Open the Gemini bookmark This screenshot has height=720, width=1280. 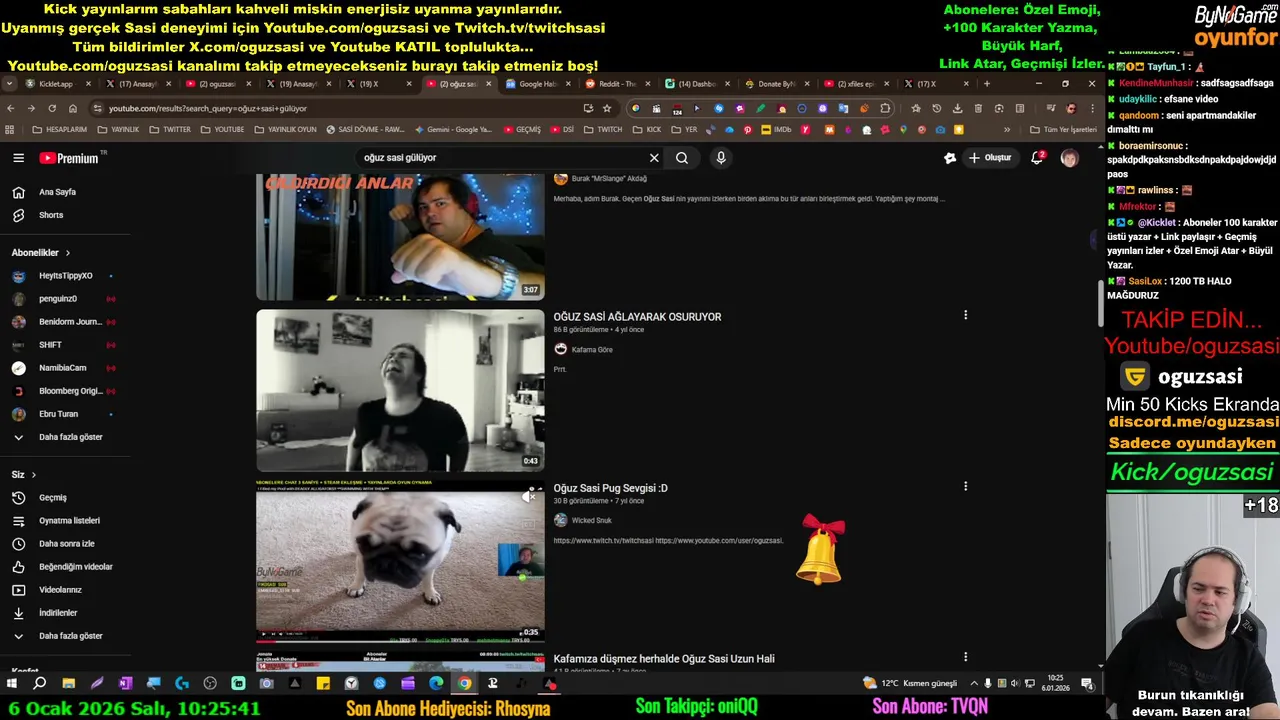coord(453,130)
